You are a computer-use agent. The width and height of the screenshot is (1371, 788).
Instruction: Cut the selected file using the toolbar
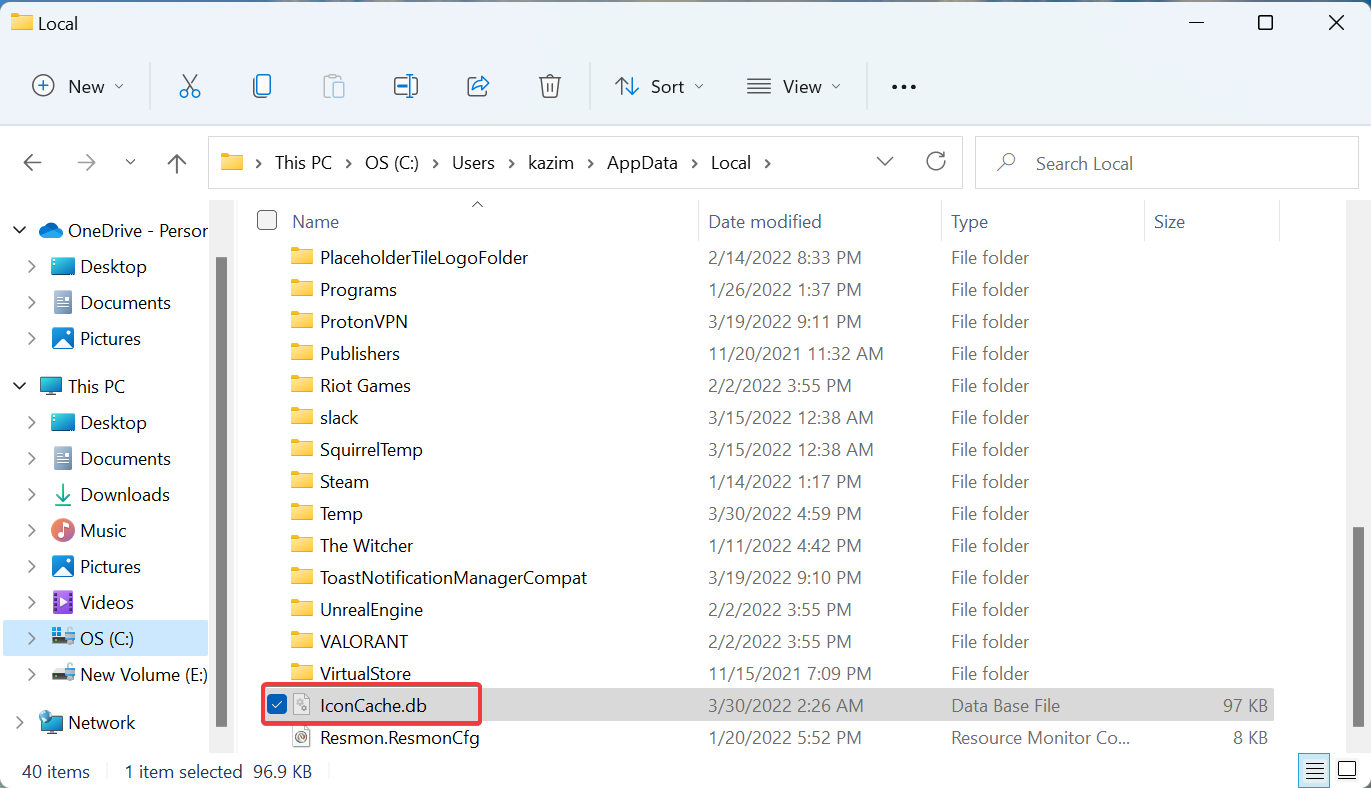[x=190, y=86]
